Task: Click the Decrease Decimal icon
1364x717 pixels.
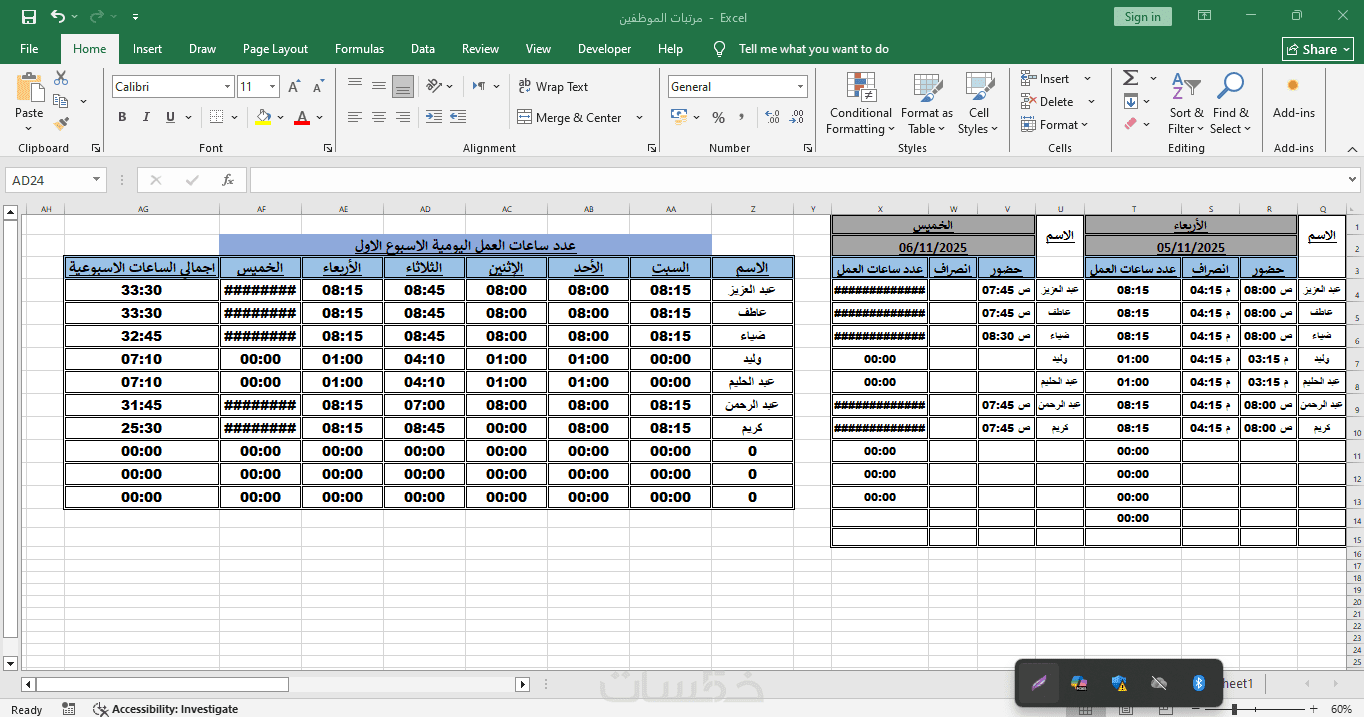Action: tap(797, 117)
